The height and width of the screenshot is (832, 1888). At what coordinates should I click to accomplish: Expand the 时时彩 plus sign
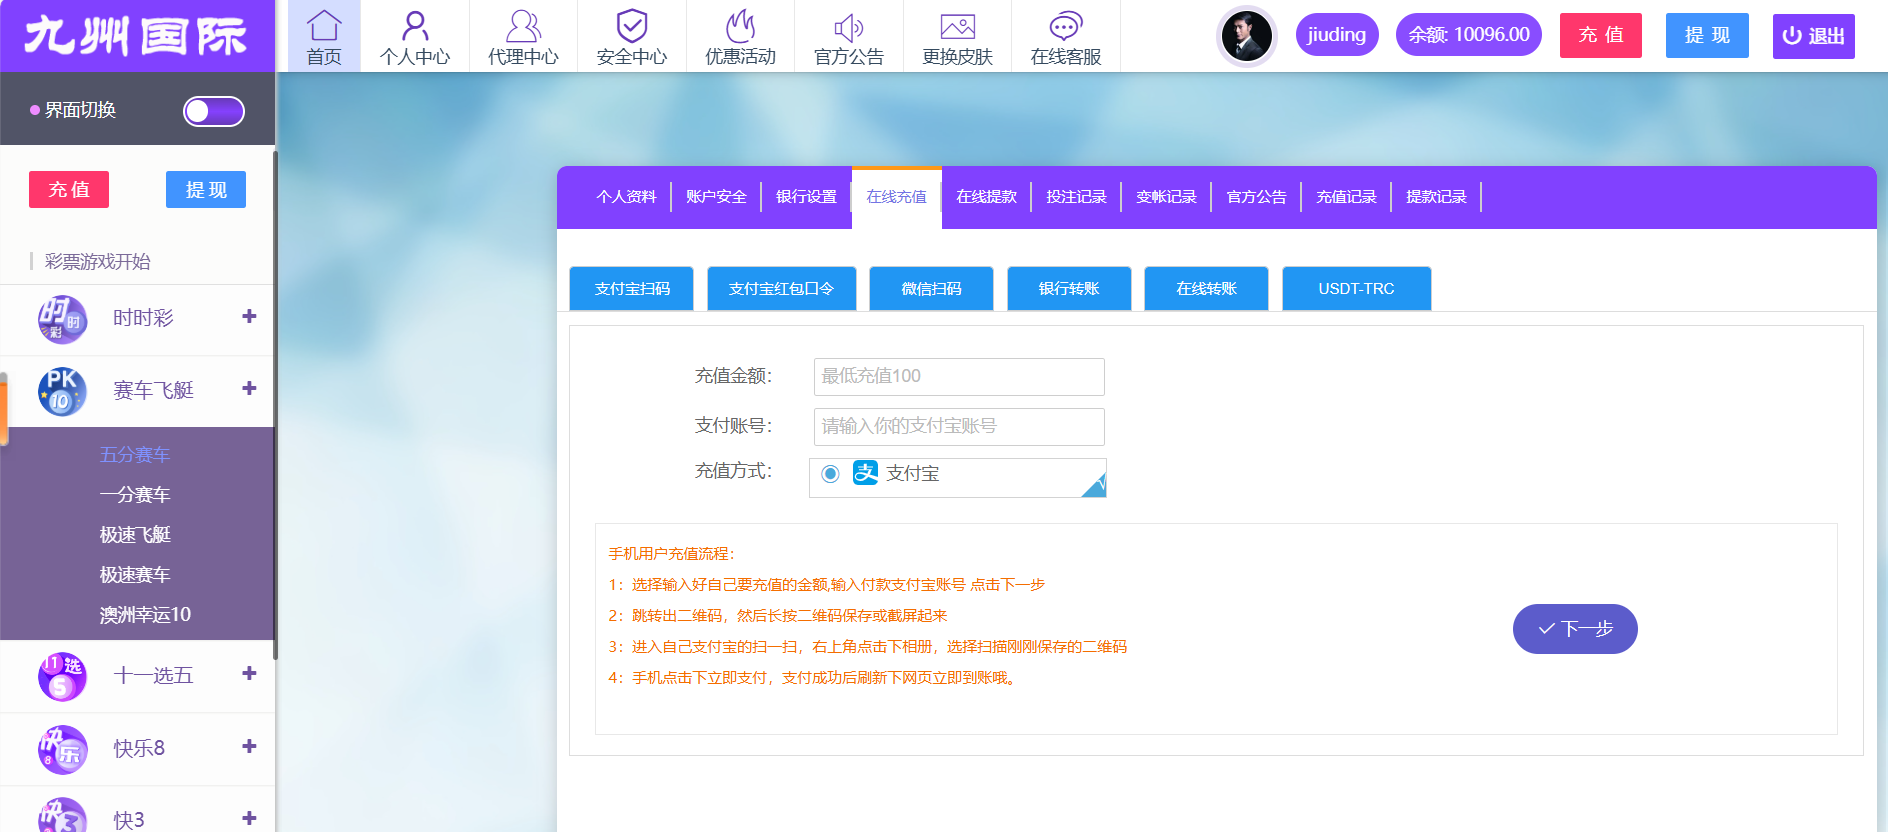pyautogui.click(x=249, y=316)
